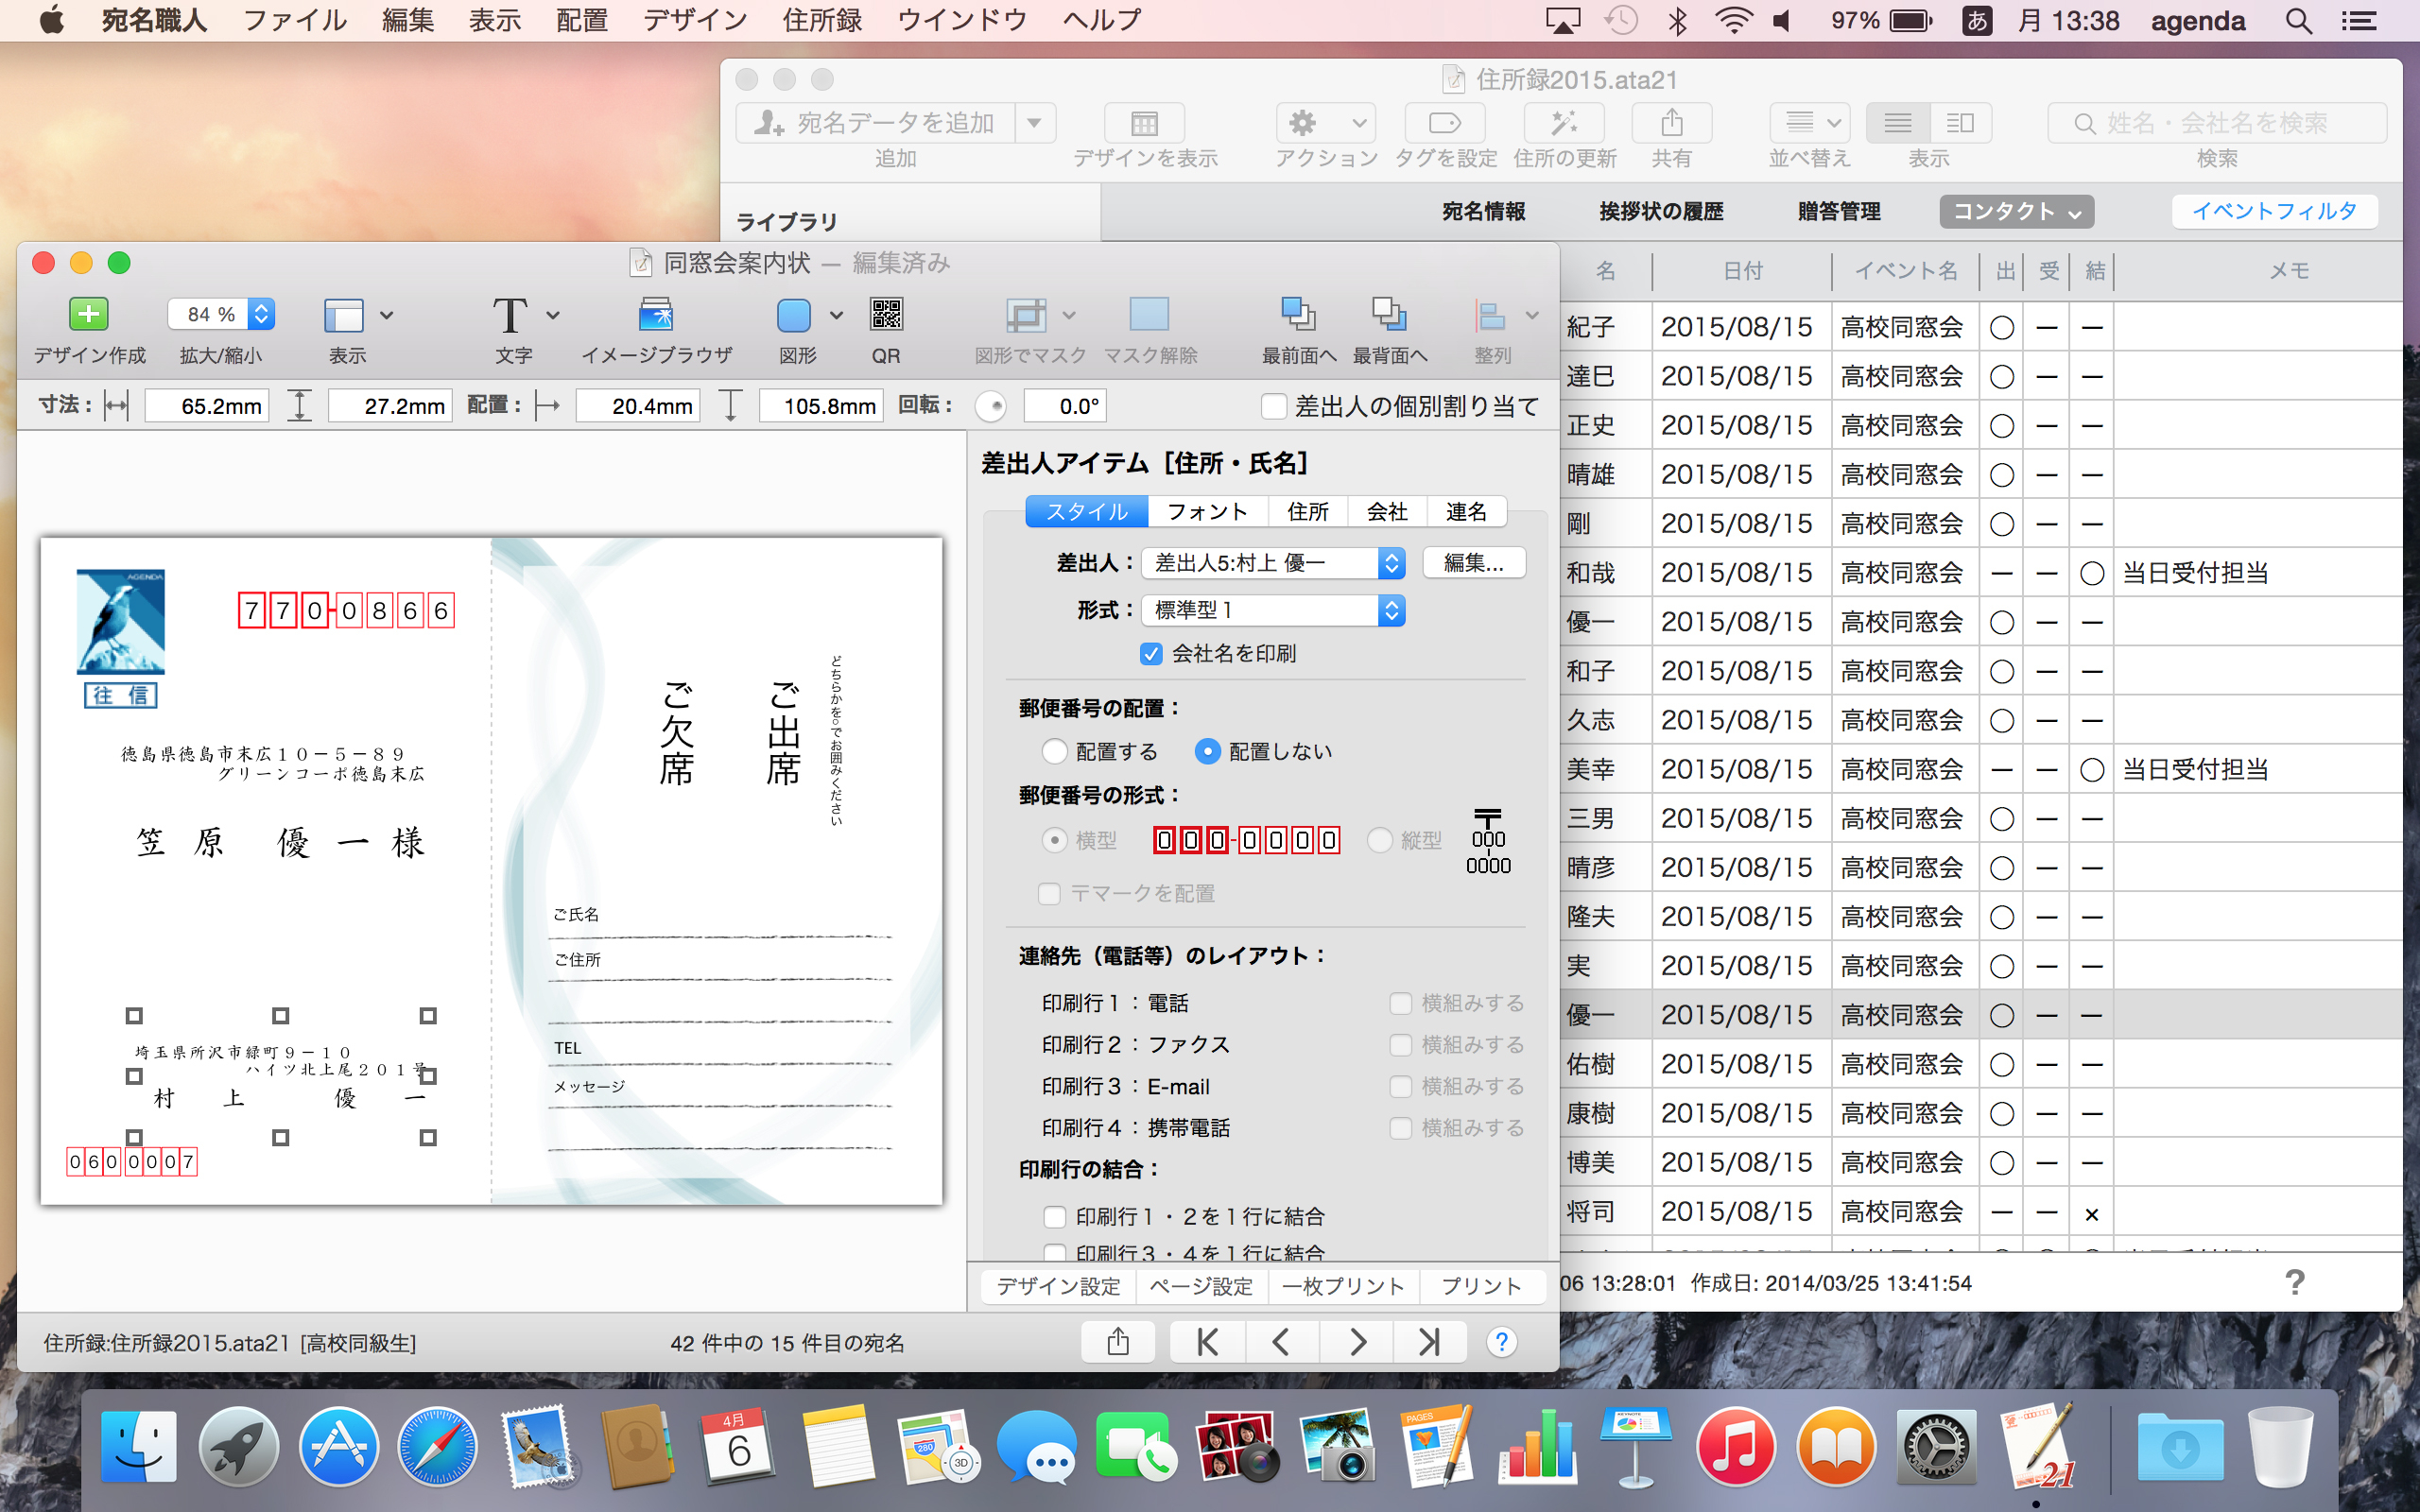Go to next record arrow
The width and height of the screenshot is (2420, 1512).
pyautogui.click(x=1356, y=1341)
